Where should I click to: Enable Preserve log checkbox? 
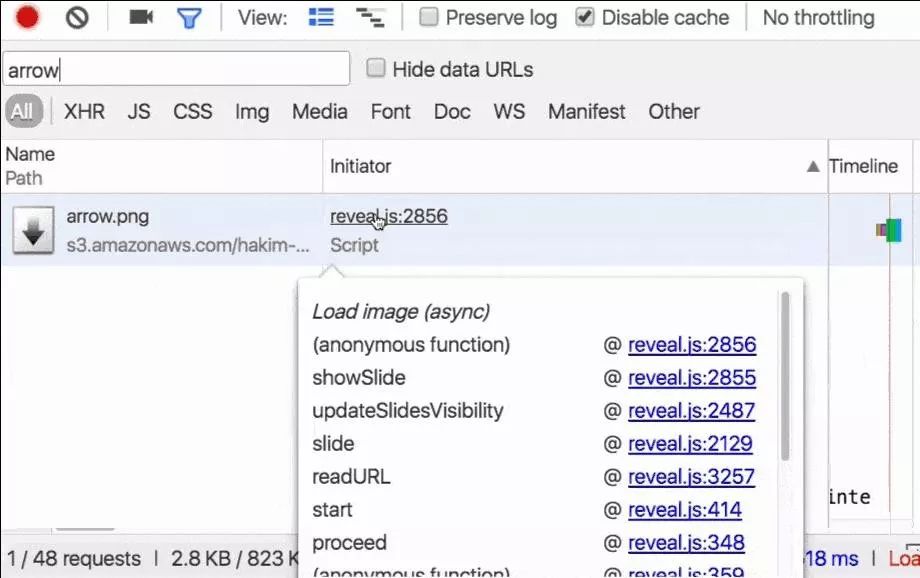428,17
